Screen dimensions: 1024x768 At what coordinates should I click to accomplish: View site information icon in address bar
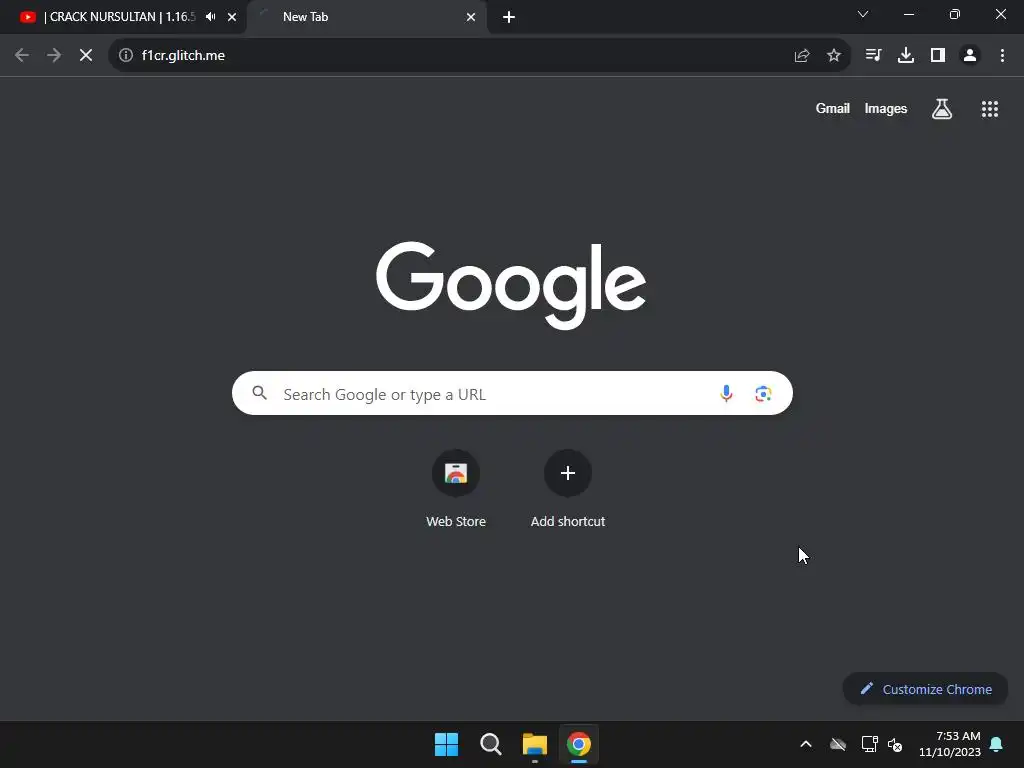126,56
